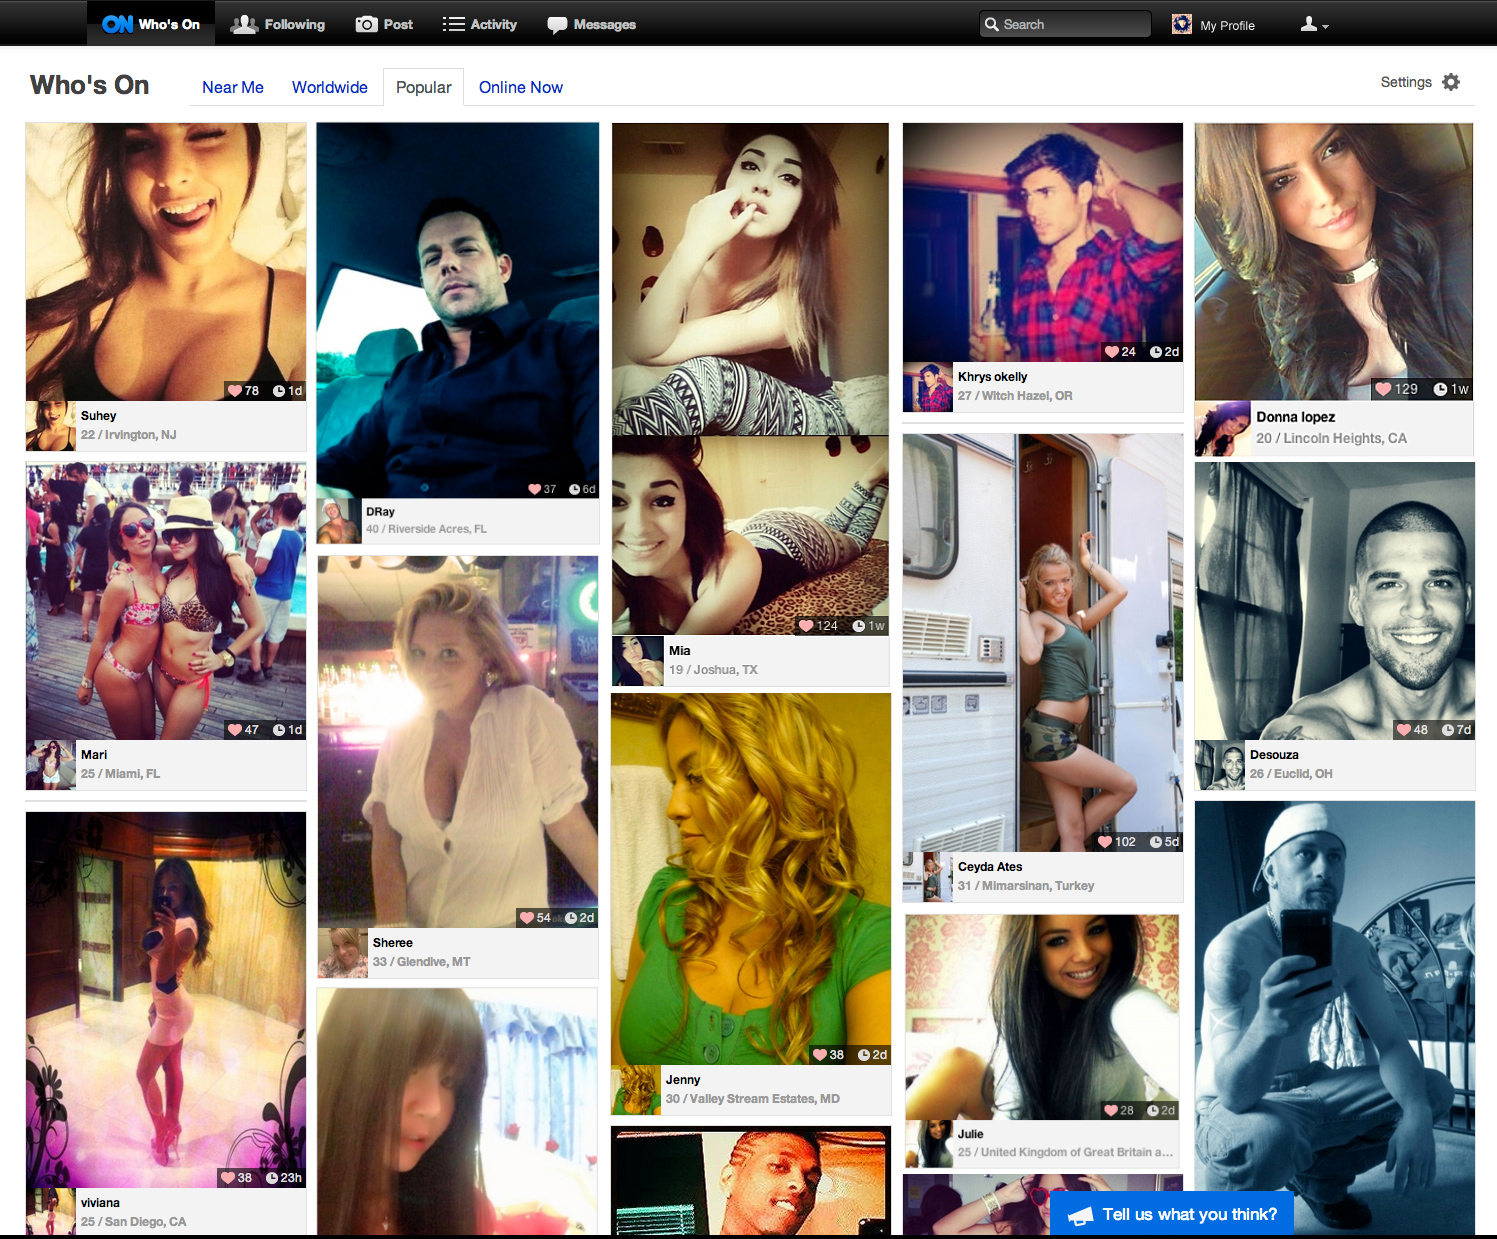Open Donna lopez's small profile avatar
This screenshot has height=1239, width=1497.
1223,429
